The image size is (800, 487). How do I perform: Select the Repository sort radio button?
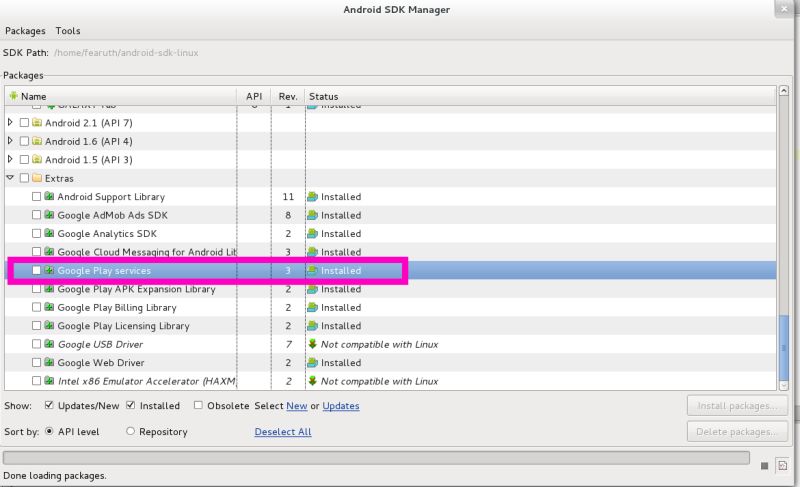pyautogui.click(x=131, y=431)
